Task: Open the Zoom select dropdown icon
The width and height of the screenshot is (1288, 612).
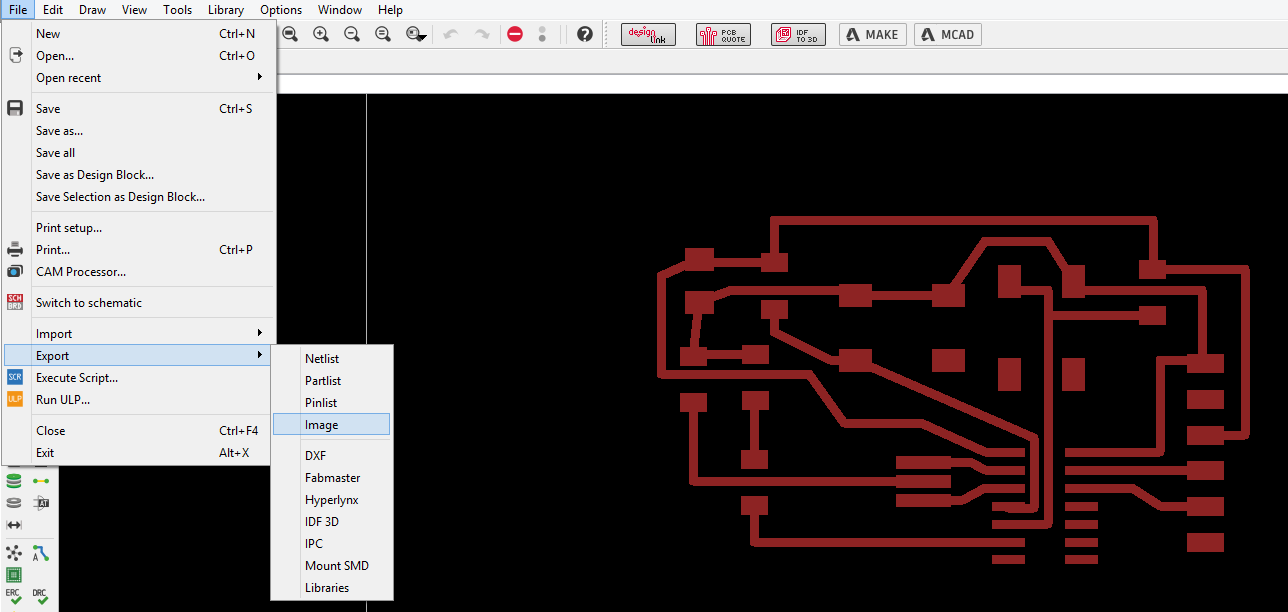Action: coord(416,34)
